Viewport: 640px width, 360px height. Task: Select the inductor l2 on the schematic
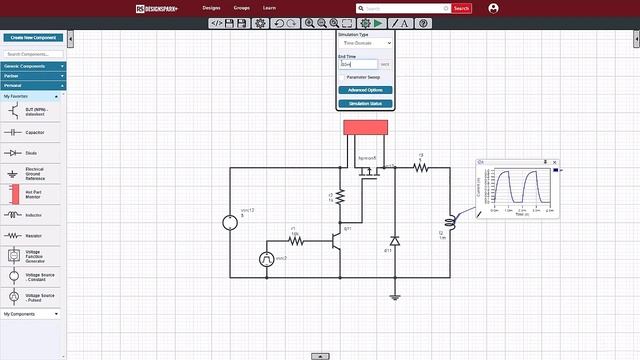click(450, 222)
